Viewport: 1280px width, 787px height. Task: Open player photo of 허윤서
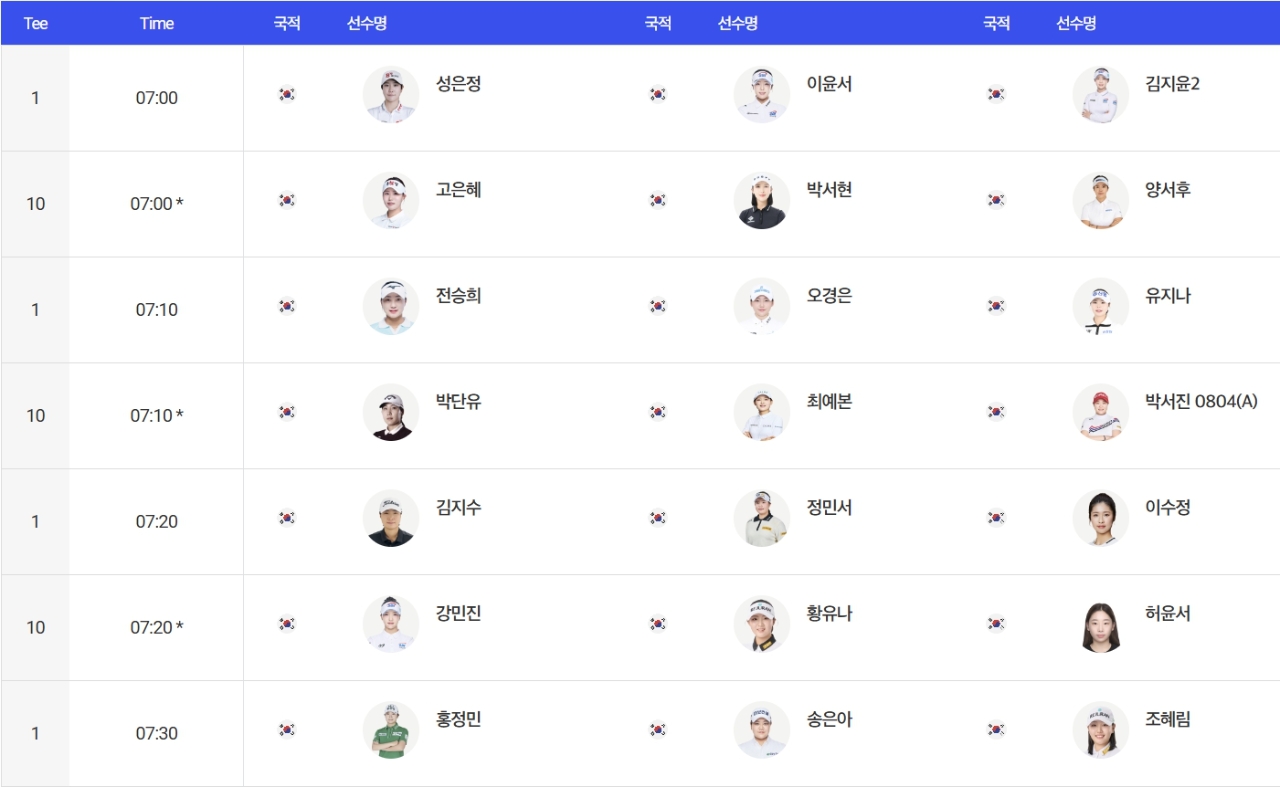coord(1101,625)
